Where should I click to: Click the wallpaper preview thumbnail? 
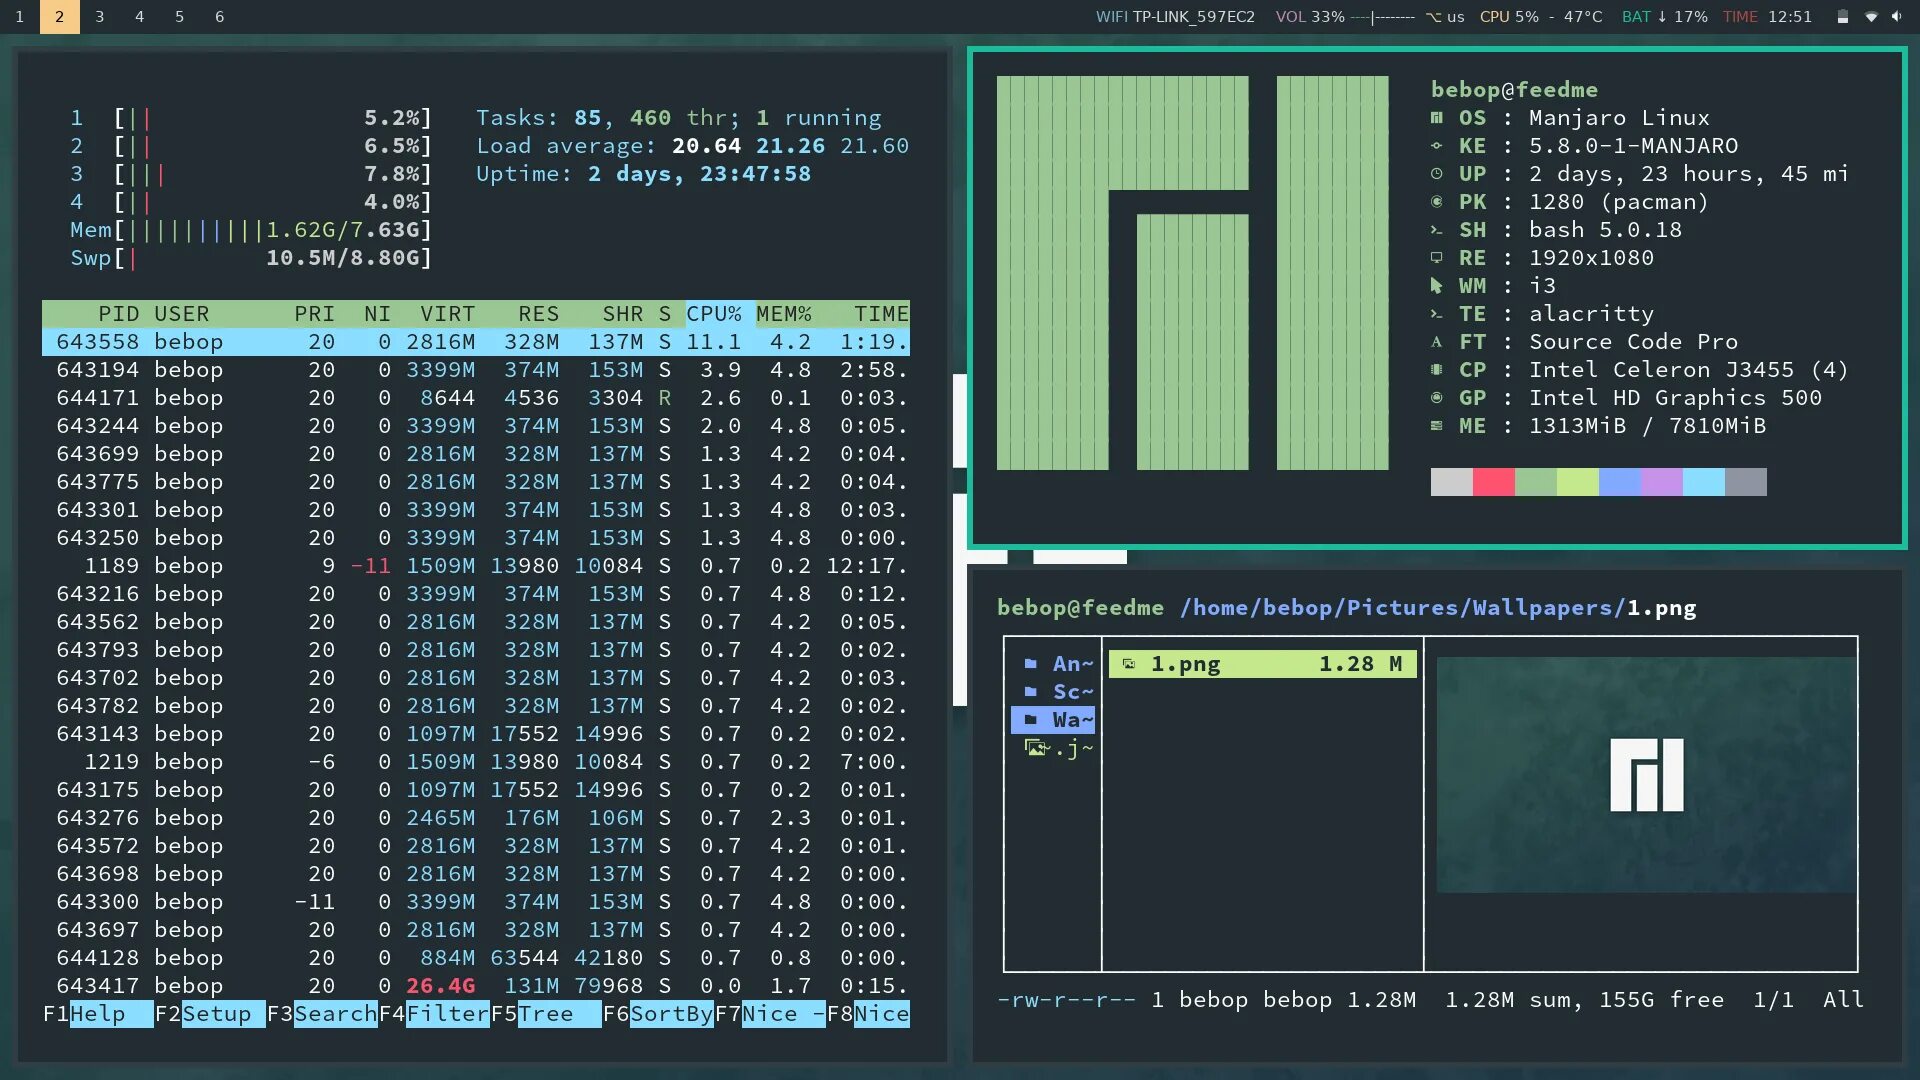(x=1646, y=775)
